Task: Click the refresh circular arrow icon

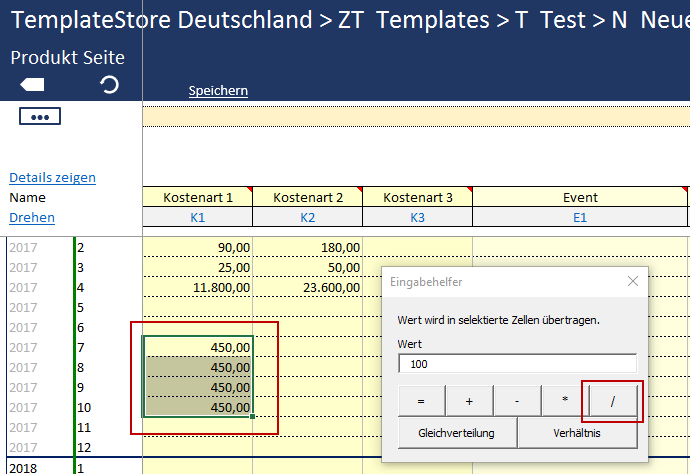Action: (110, 85)
